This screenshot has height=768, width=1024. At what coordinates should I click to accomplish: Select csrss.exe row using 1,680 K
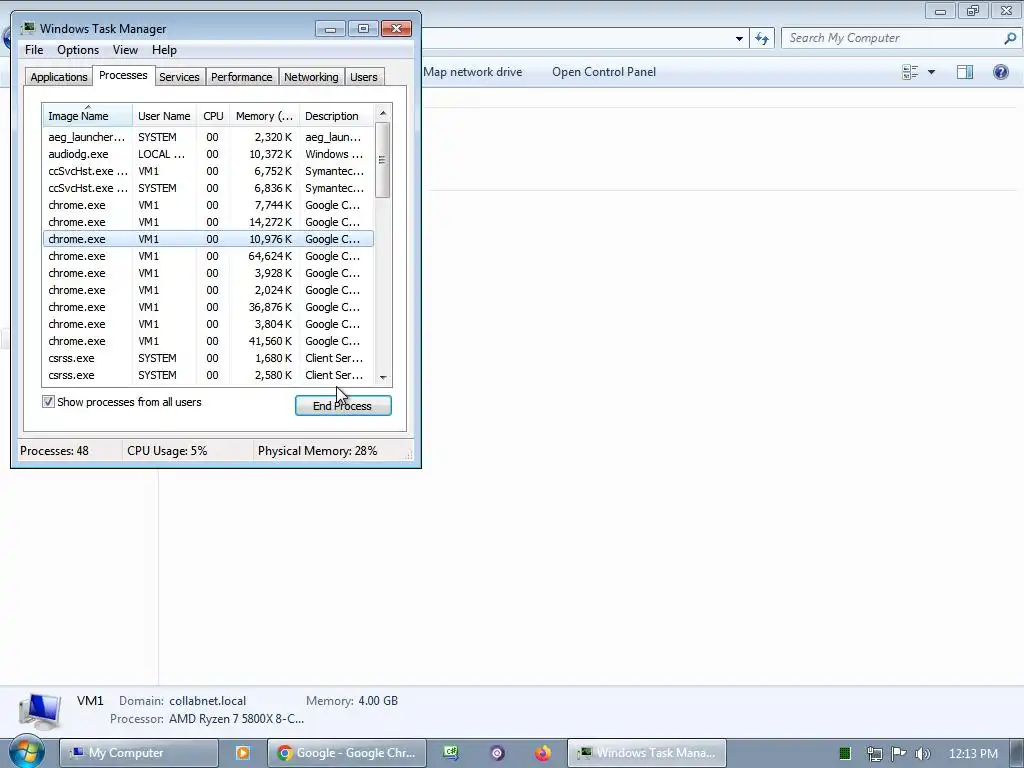(208, 358)
